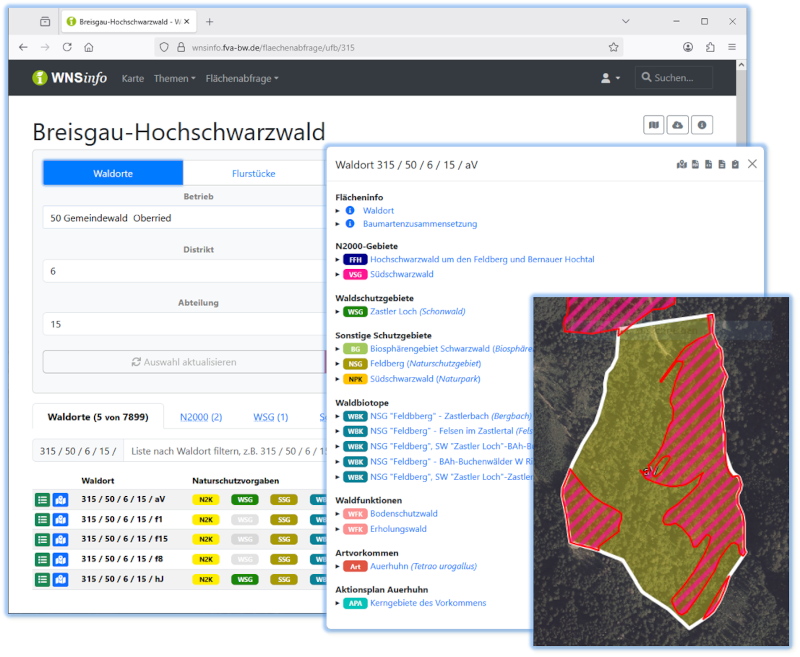This screenshot has width=800, height=657.
Task: Open green list details for Waldort aV
Action: pyautogui.click(x=43, y=499)
